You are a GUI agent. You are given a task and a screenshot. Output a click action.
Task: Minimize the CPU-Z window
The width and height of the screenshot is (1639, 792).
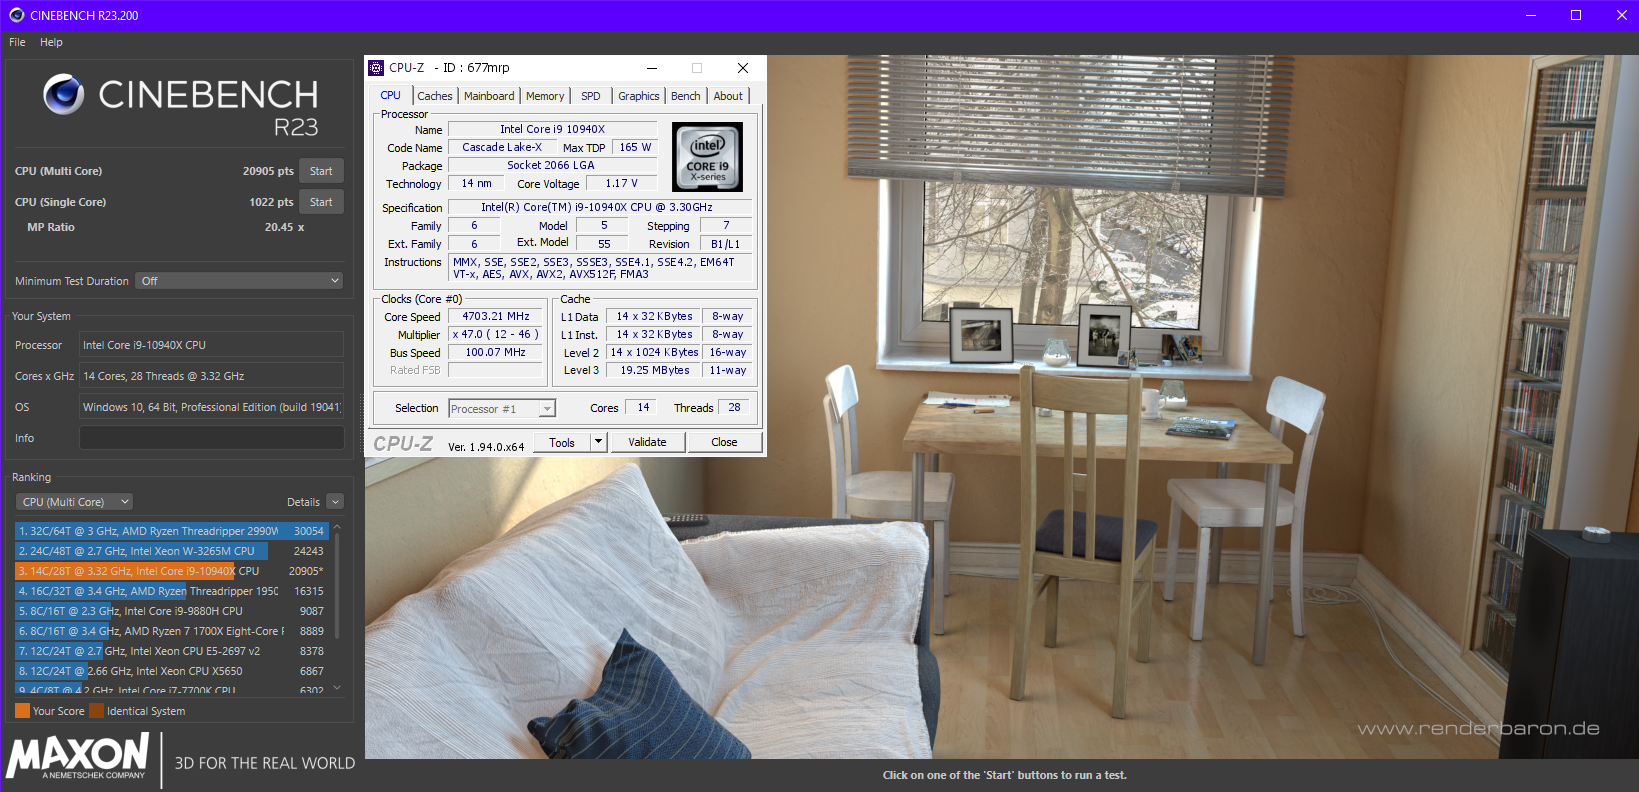coord(652,68)
